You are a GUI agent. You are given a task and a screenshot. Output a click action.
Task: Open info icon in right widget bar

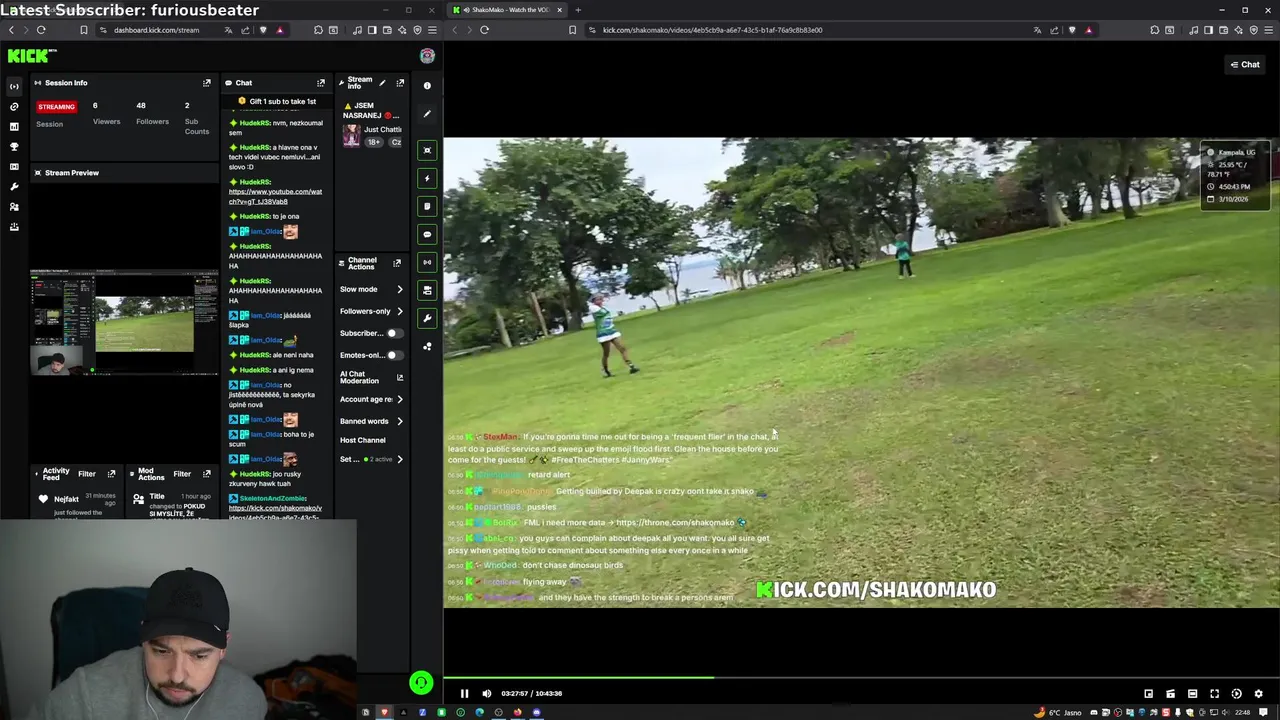427,86
